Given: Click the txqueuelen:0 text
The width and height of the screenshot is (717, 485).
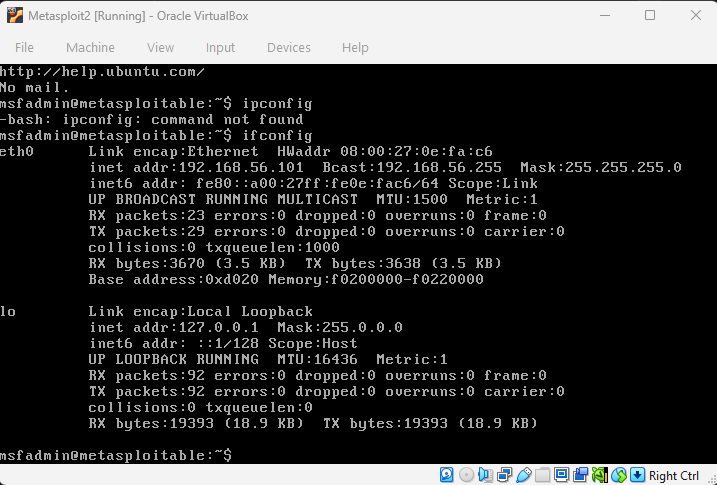Looking at the screenshot, I should point(259,407).
